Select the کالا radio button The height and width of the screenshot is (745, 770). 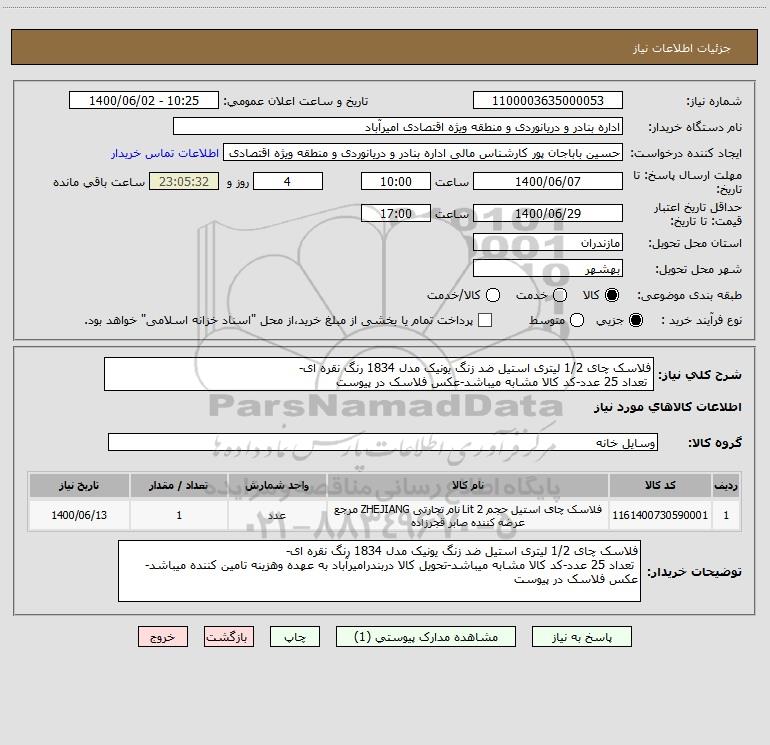(x=612, y=295)
